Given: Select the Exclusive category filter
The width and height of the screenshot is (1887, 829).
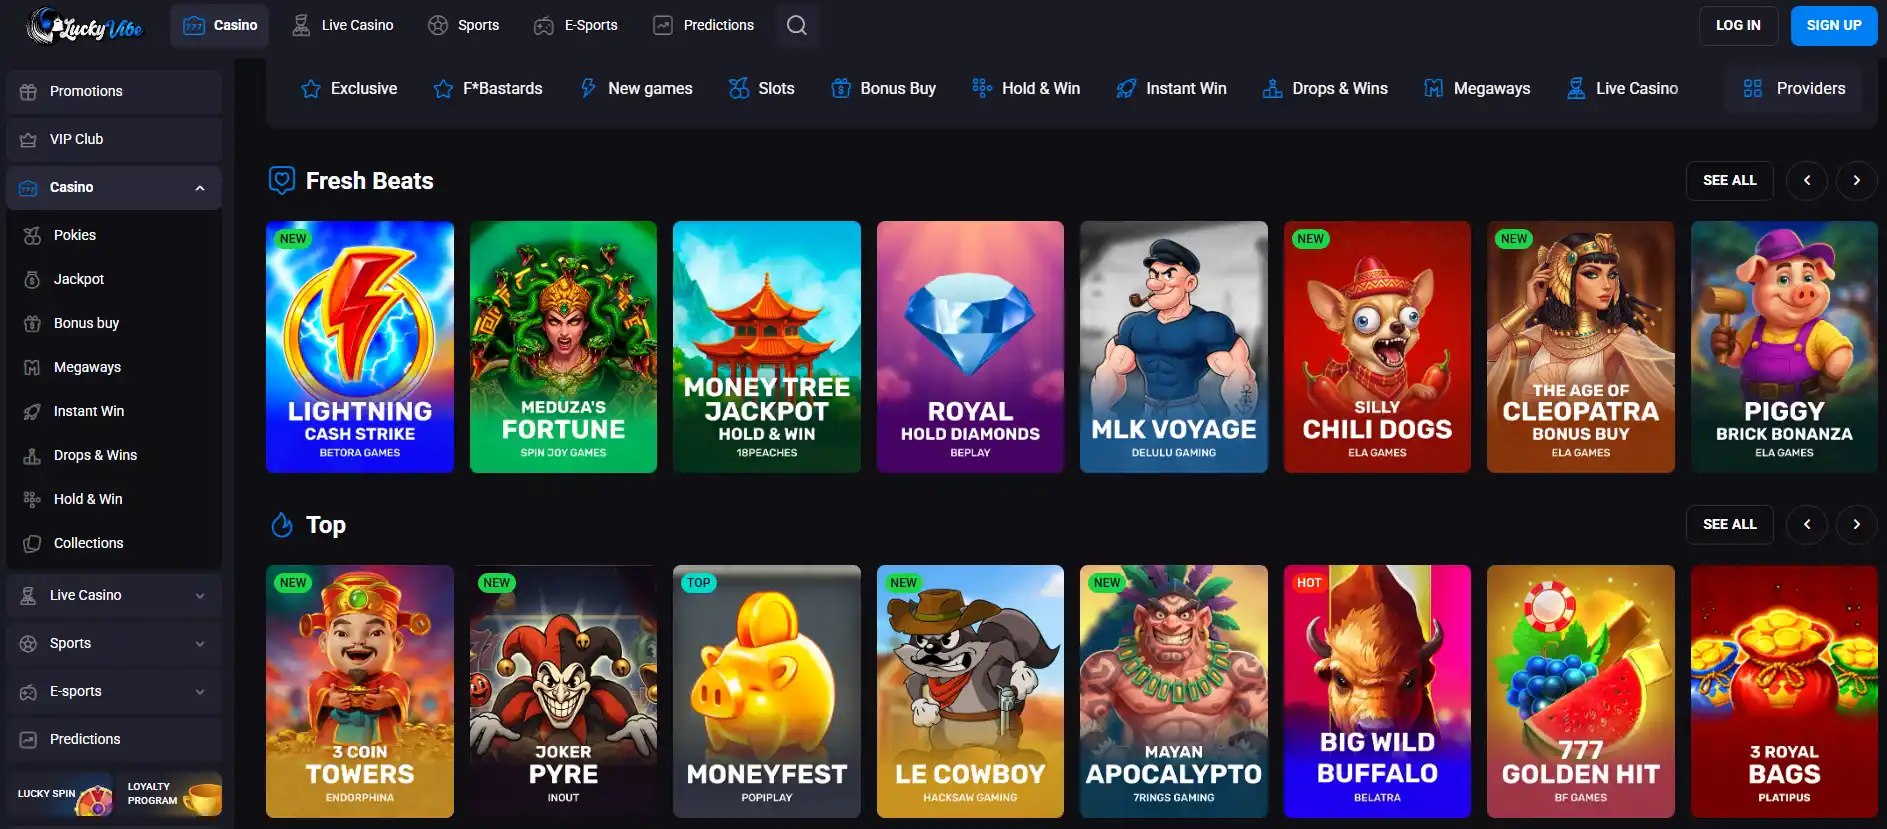Looking at the screenshot, I should point(349,88).
